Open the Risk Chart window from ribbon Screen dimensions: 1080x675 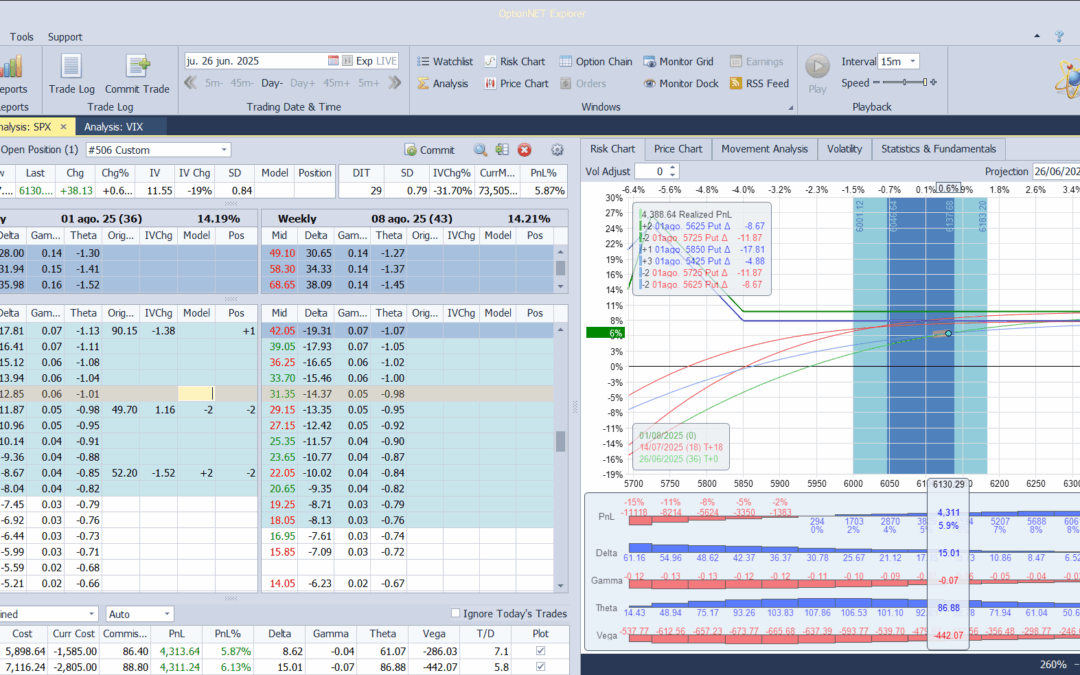coord(515,61)
